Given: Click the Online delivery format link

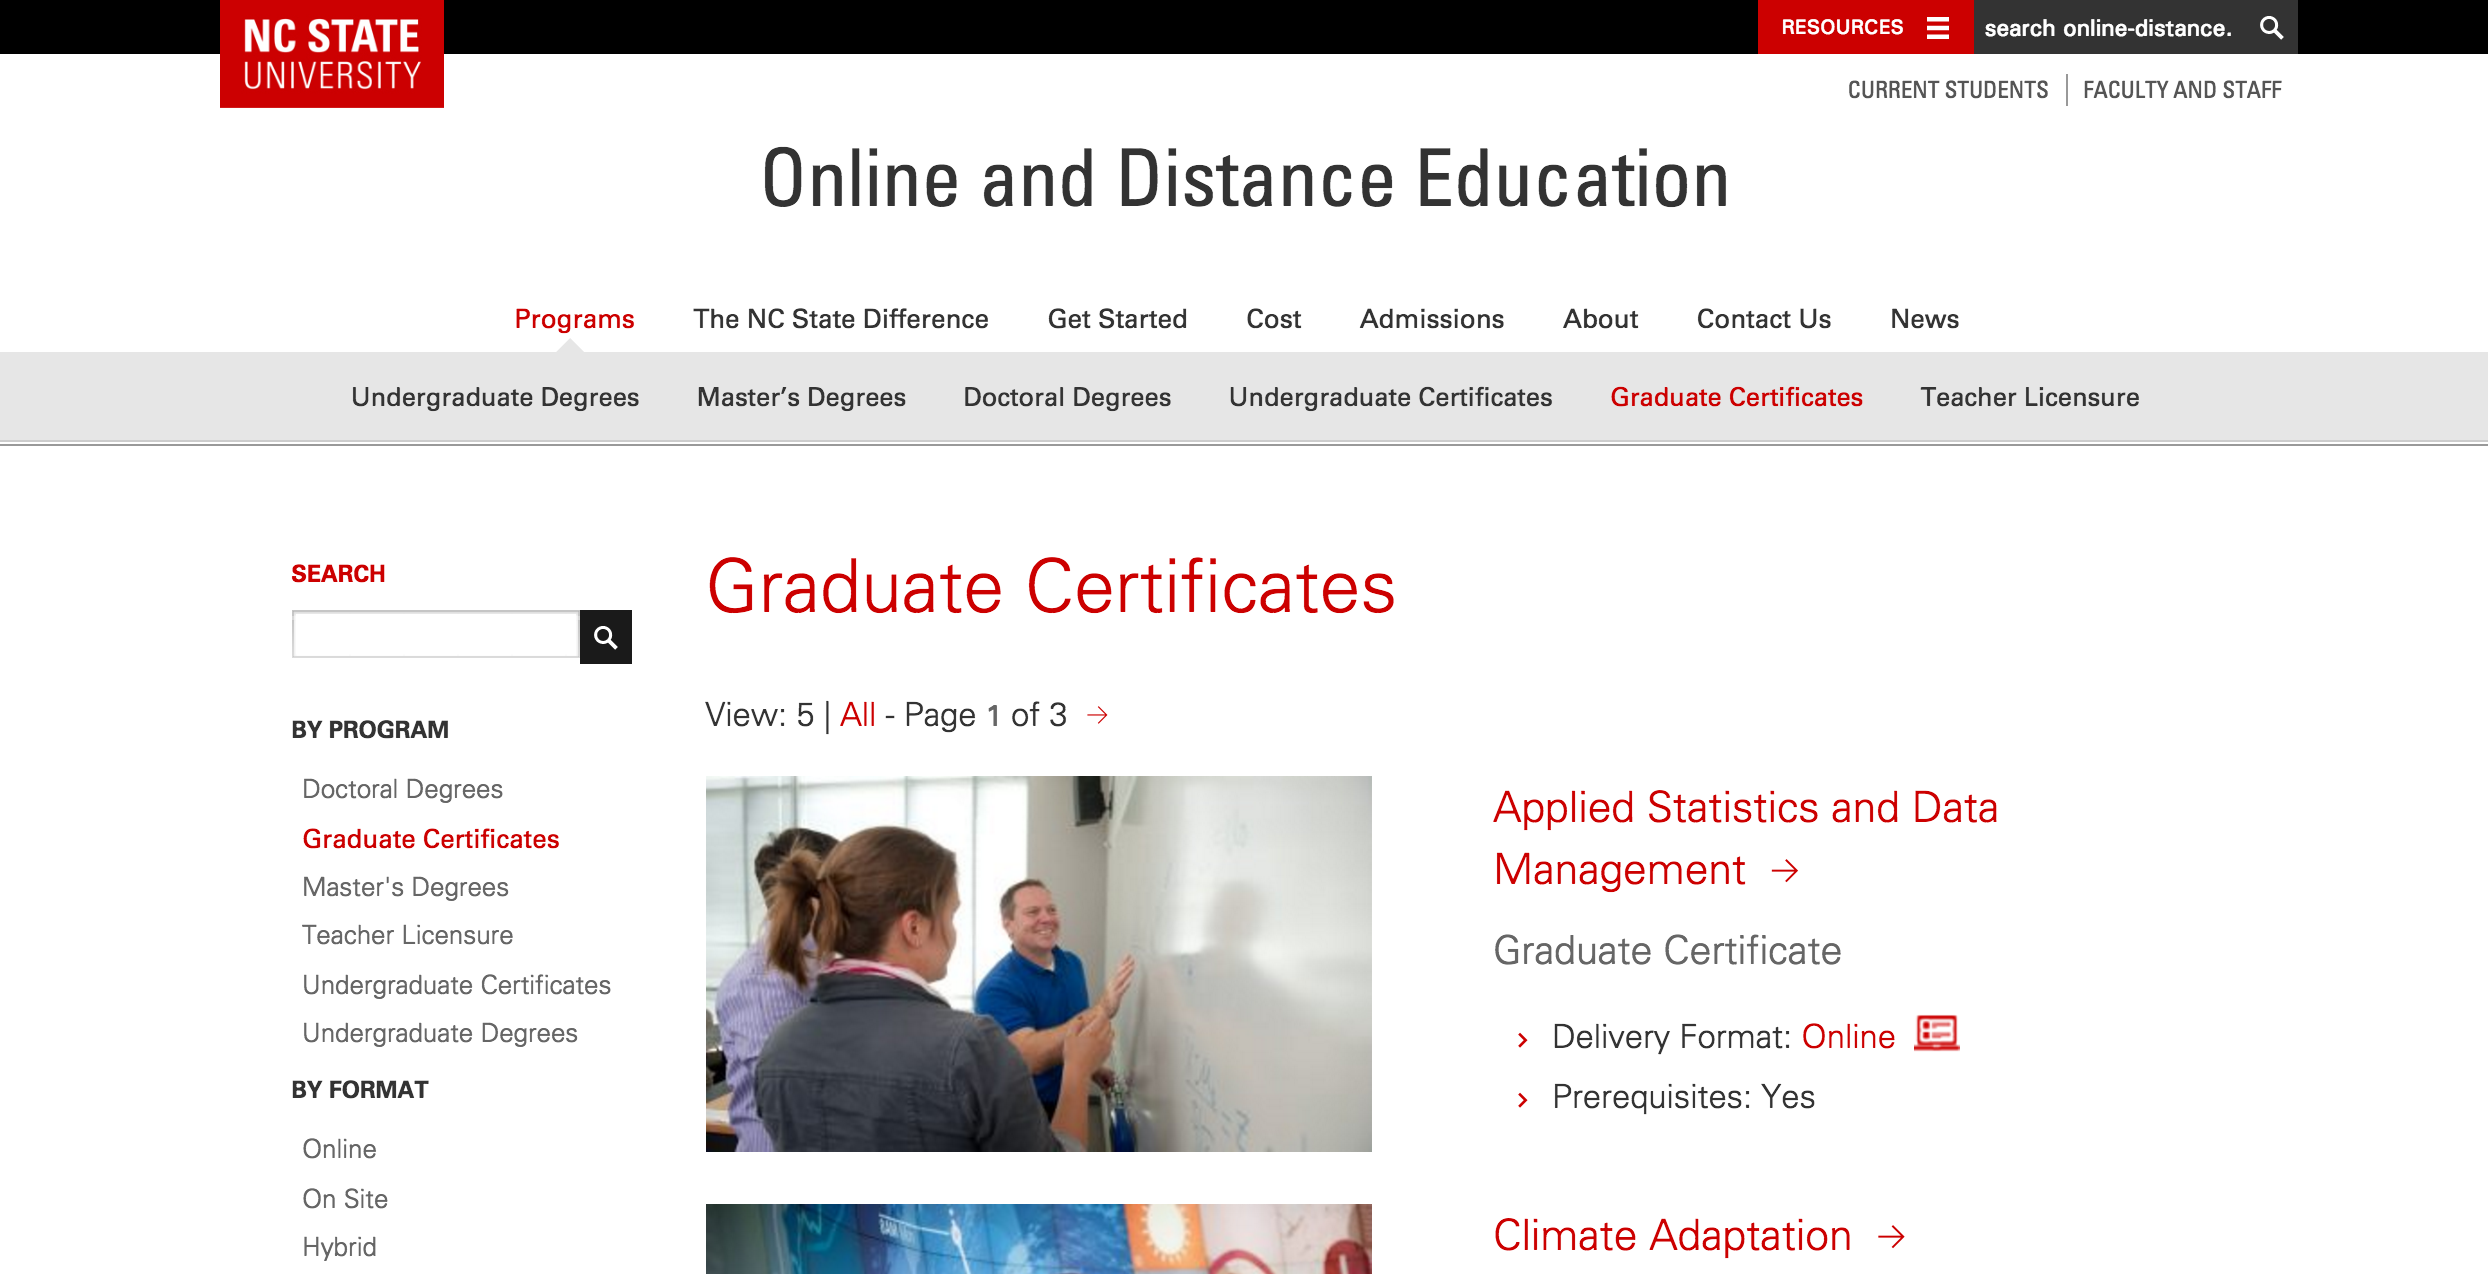Looking at the screenshot, I should (x=1848, y=1037).
